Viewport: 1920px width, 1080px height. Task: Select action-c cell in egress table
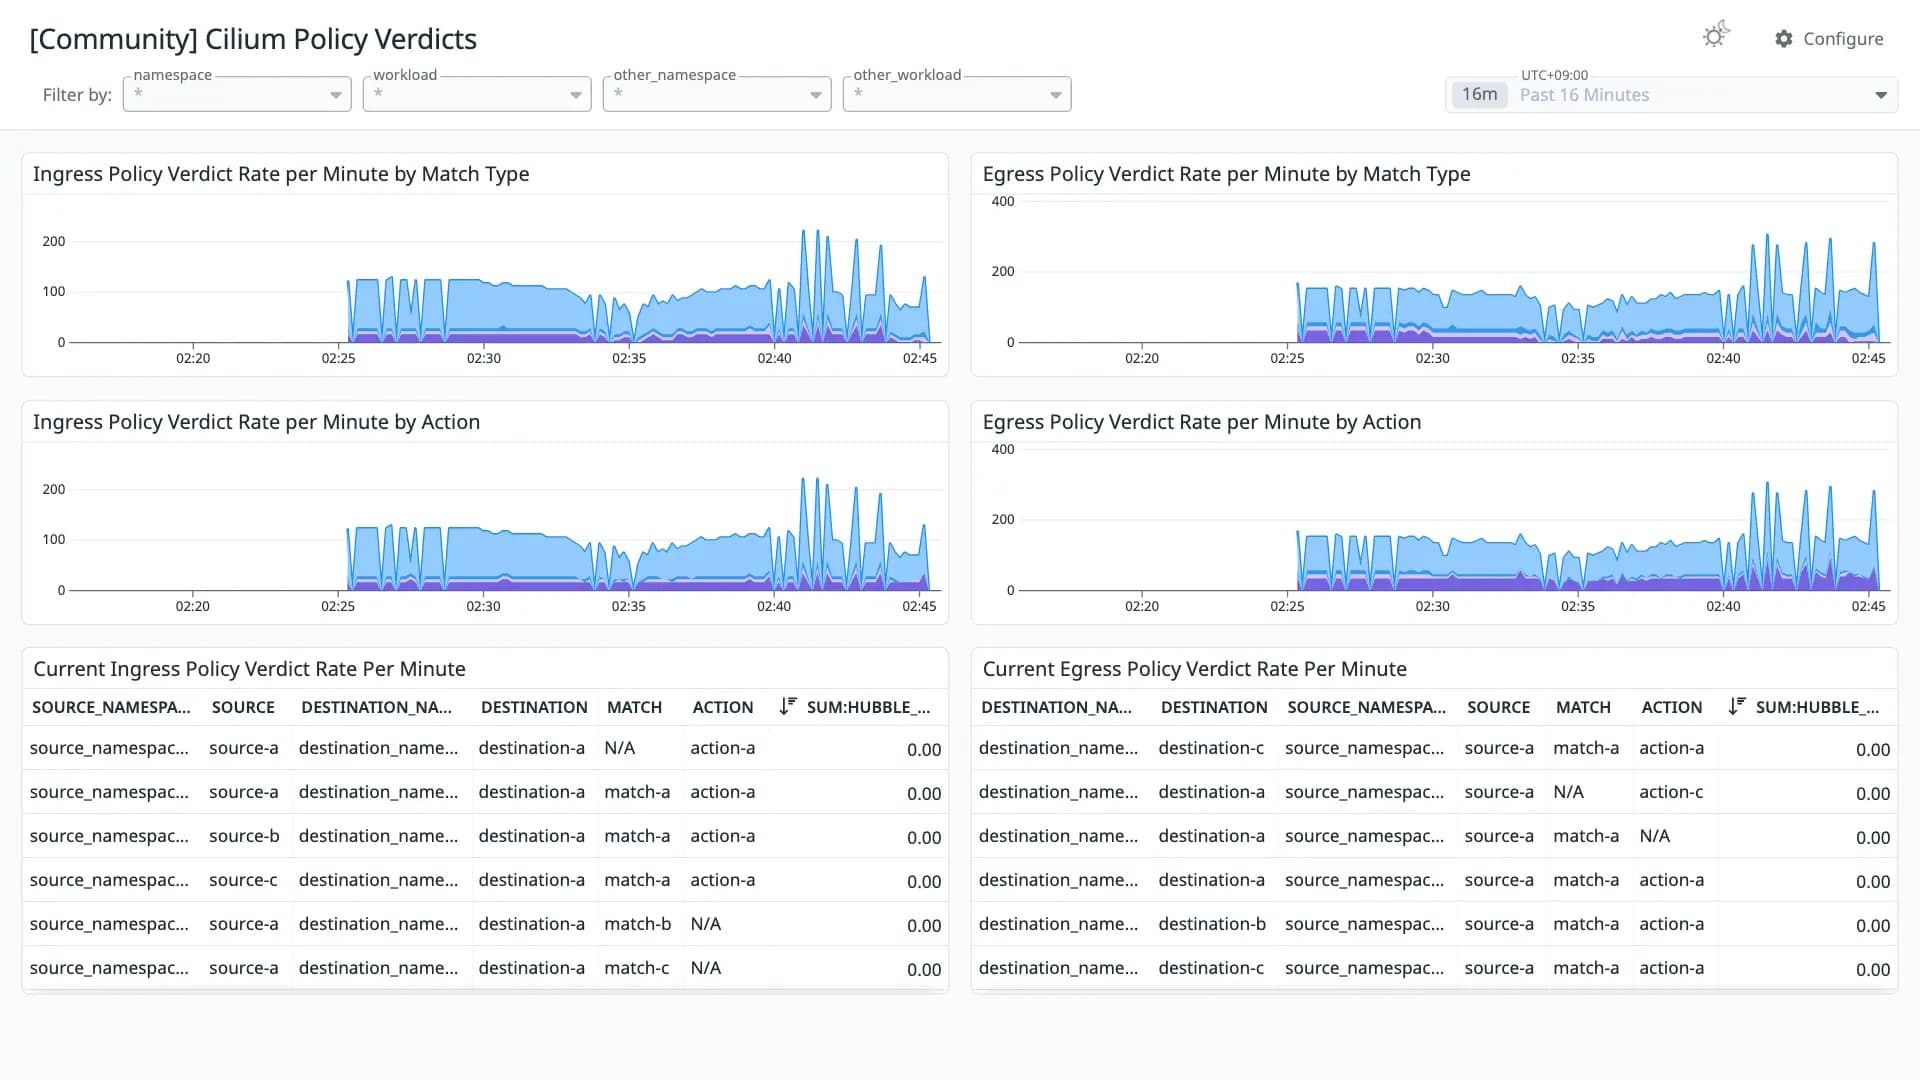[x=1671, y=792]
